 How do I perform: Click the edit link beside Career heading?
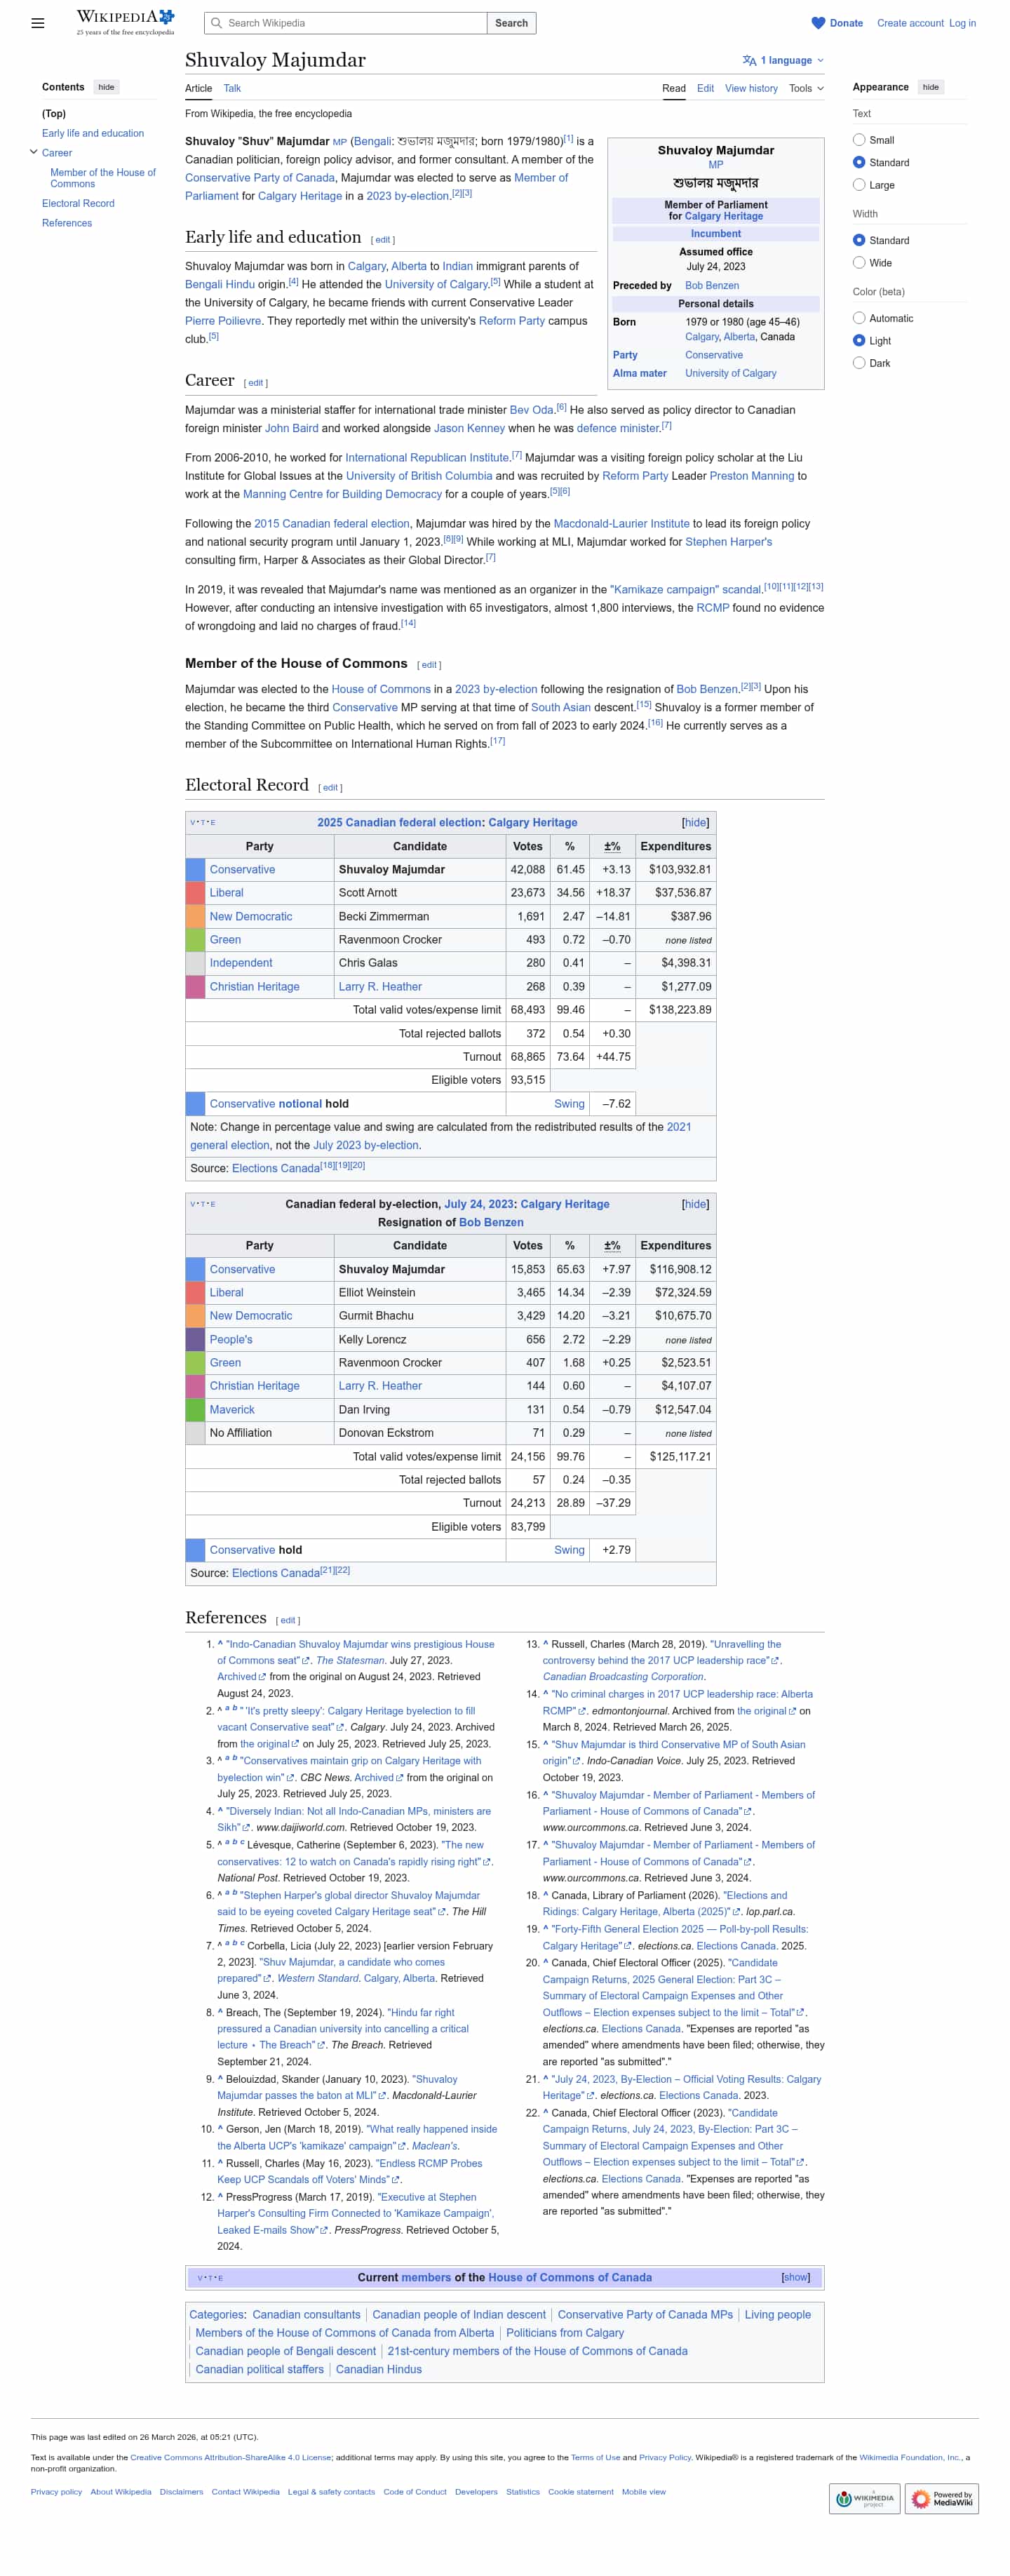(256, 383)
